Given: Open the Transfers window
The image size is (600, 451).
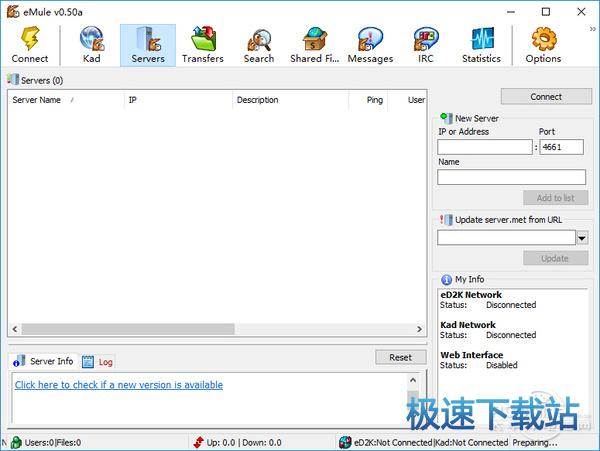Looking at the screenshot, I should tap(203, 45).
